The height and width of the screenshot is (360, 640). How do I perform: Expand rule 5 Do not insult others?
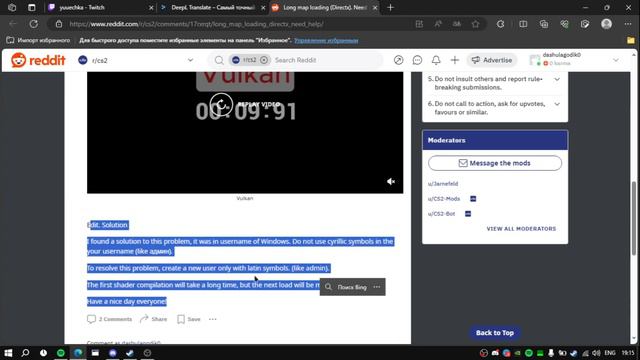tap(557, 79)
